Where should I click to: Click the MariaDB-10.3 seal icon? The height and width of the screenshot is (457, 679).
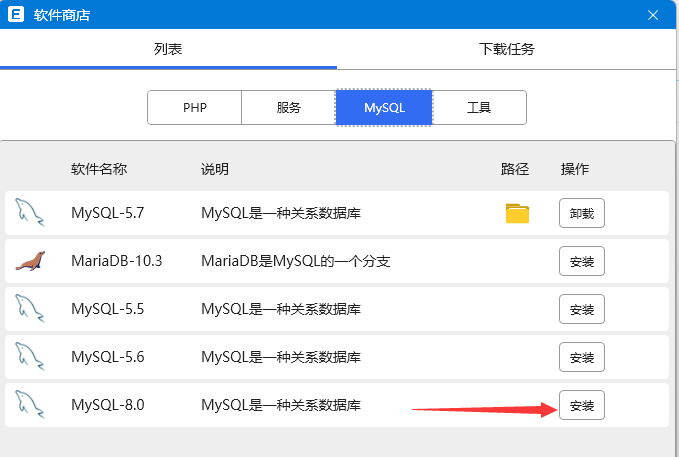pos(30,261)
